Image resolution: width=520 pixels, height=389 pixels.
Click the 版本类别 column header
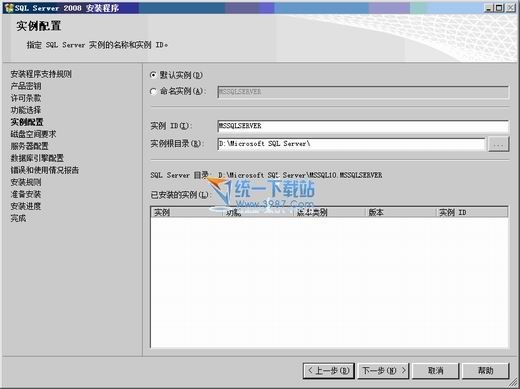tap(330, 212)
